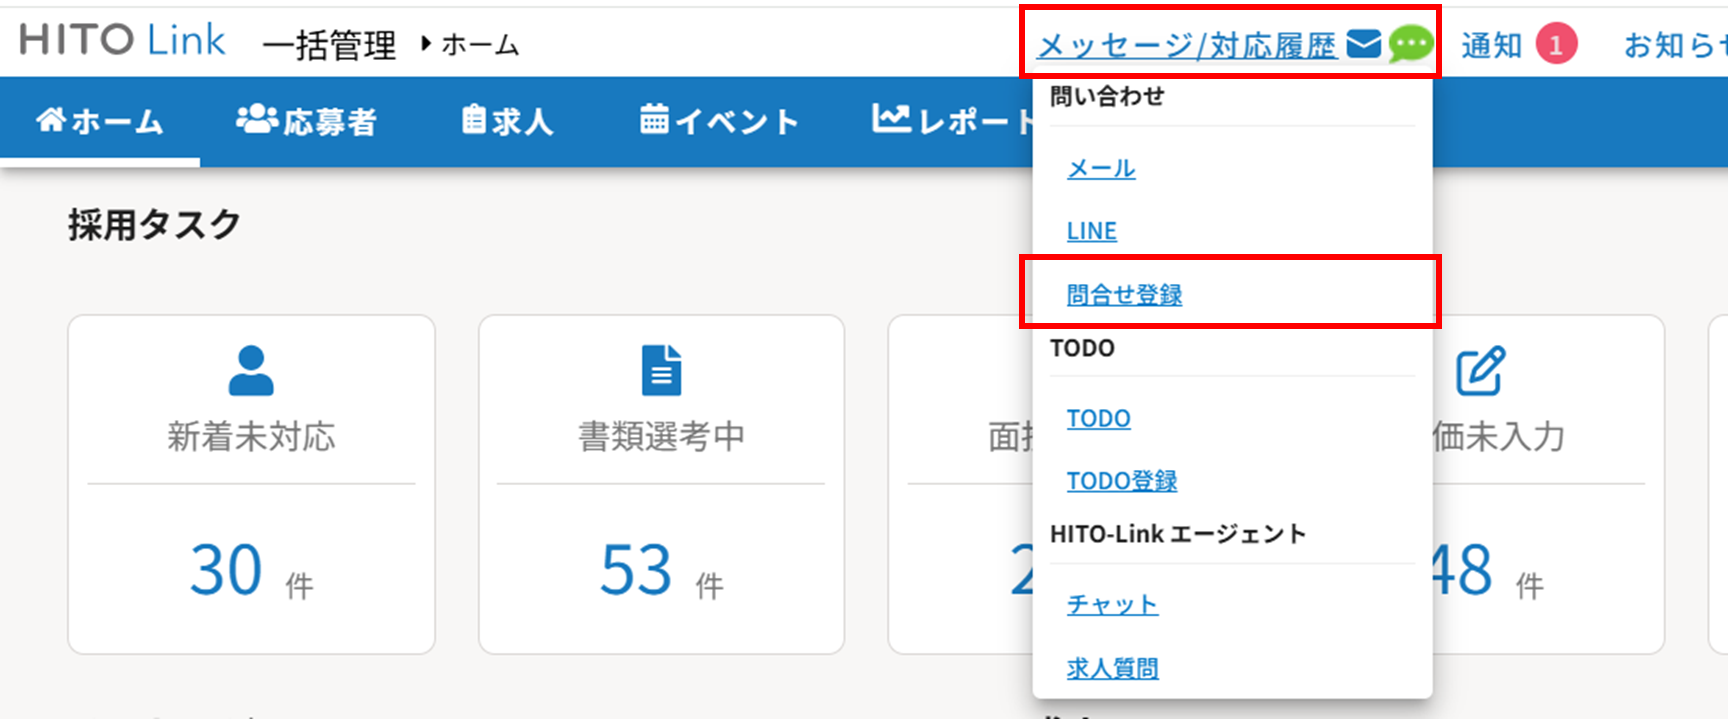Switch to the 応募者 tab
Image resolution: width=1728 pixels, height=719 pixels.
pyautogui.click(x=307, y=121)
